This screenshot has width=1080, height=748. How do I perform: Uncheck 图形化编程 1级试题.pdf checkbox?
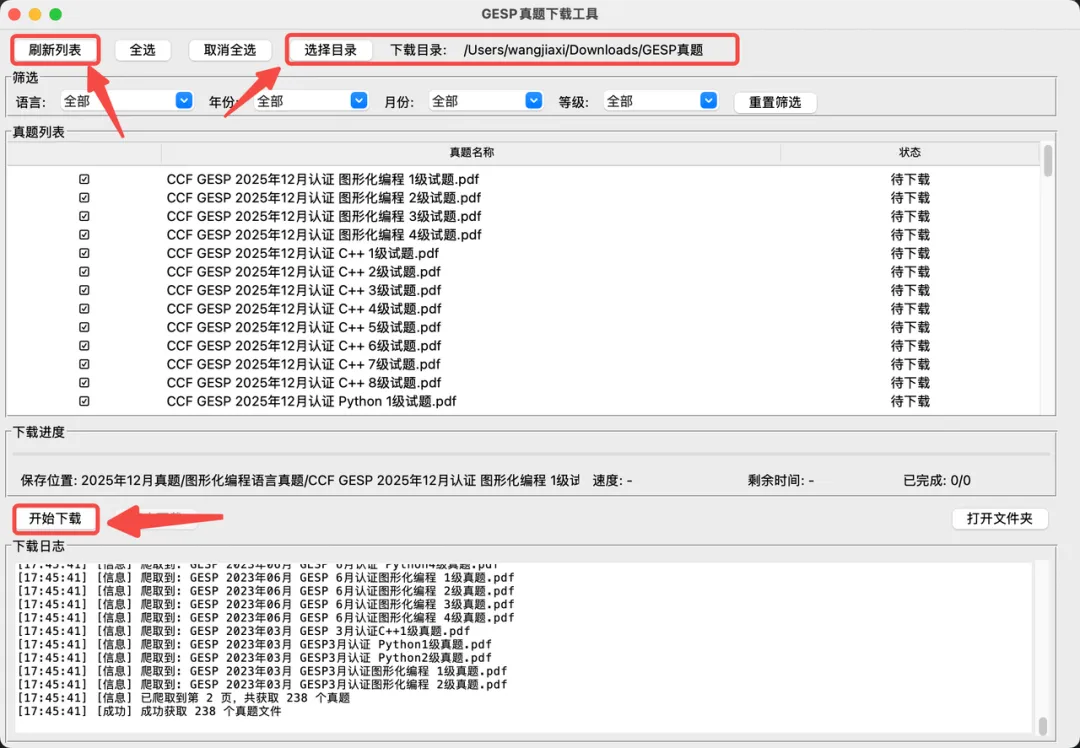click(x=84, y=179)
